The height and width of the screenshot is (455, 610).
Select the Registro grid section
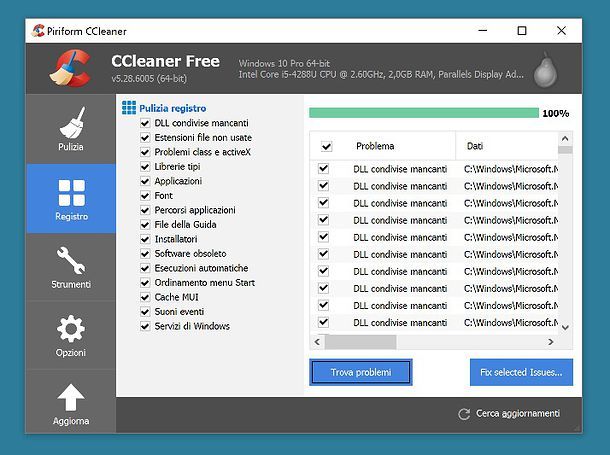coord(71,199)
